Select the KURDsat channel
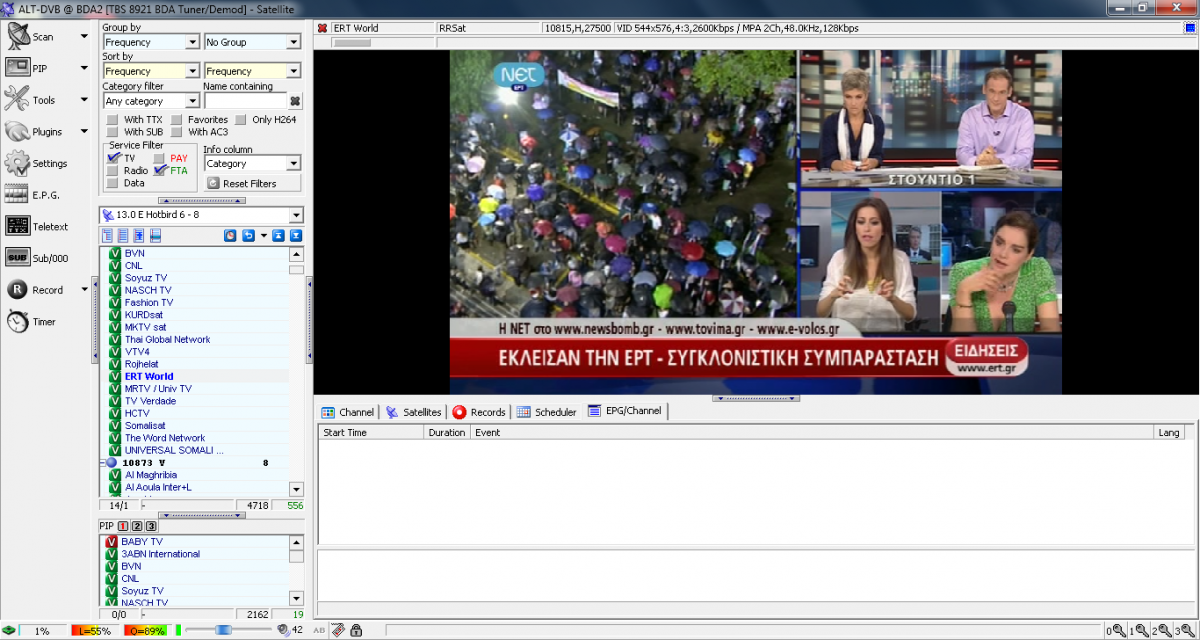Image resolution: width=1200 pixels, height=640 pixels. (x=146, y=315)
